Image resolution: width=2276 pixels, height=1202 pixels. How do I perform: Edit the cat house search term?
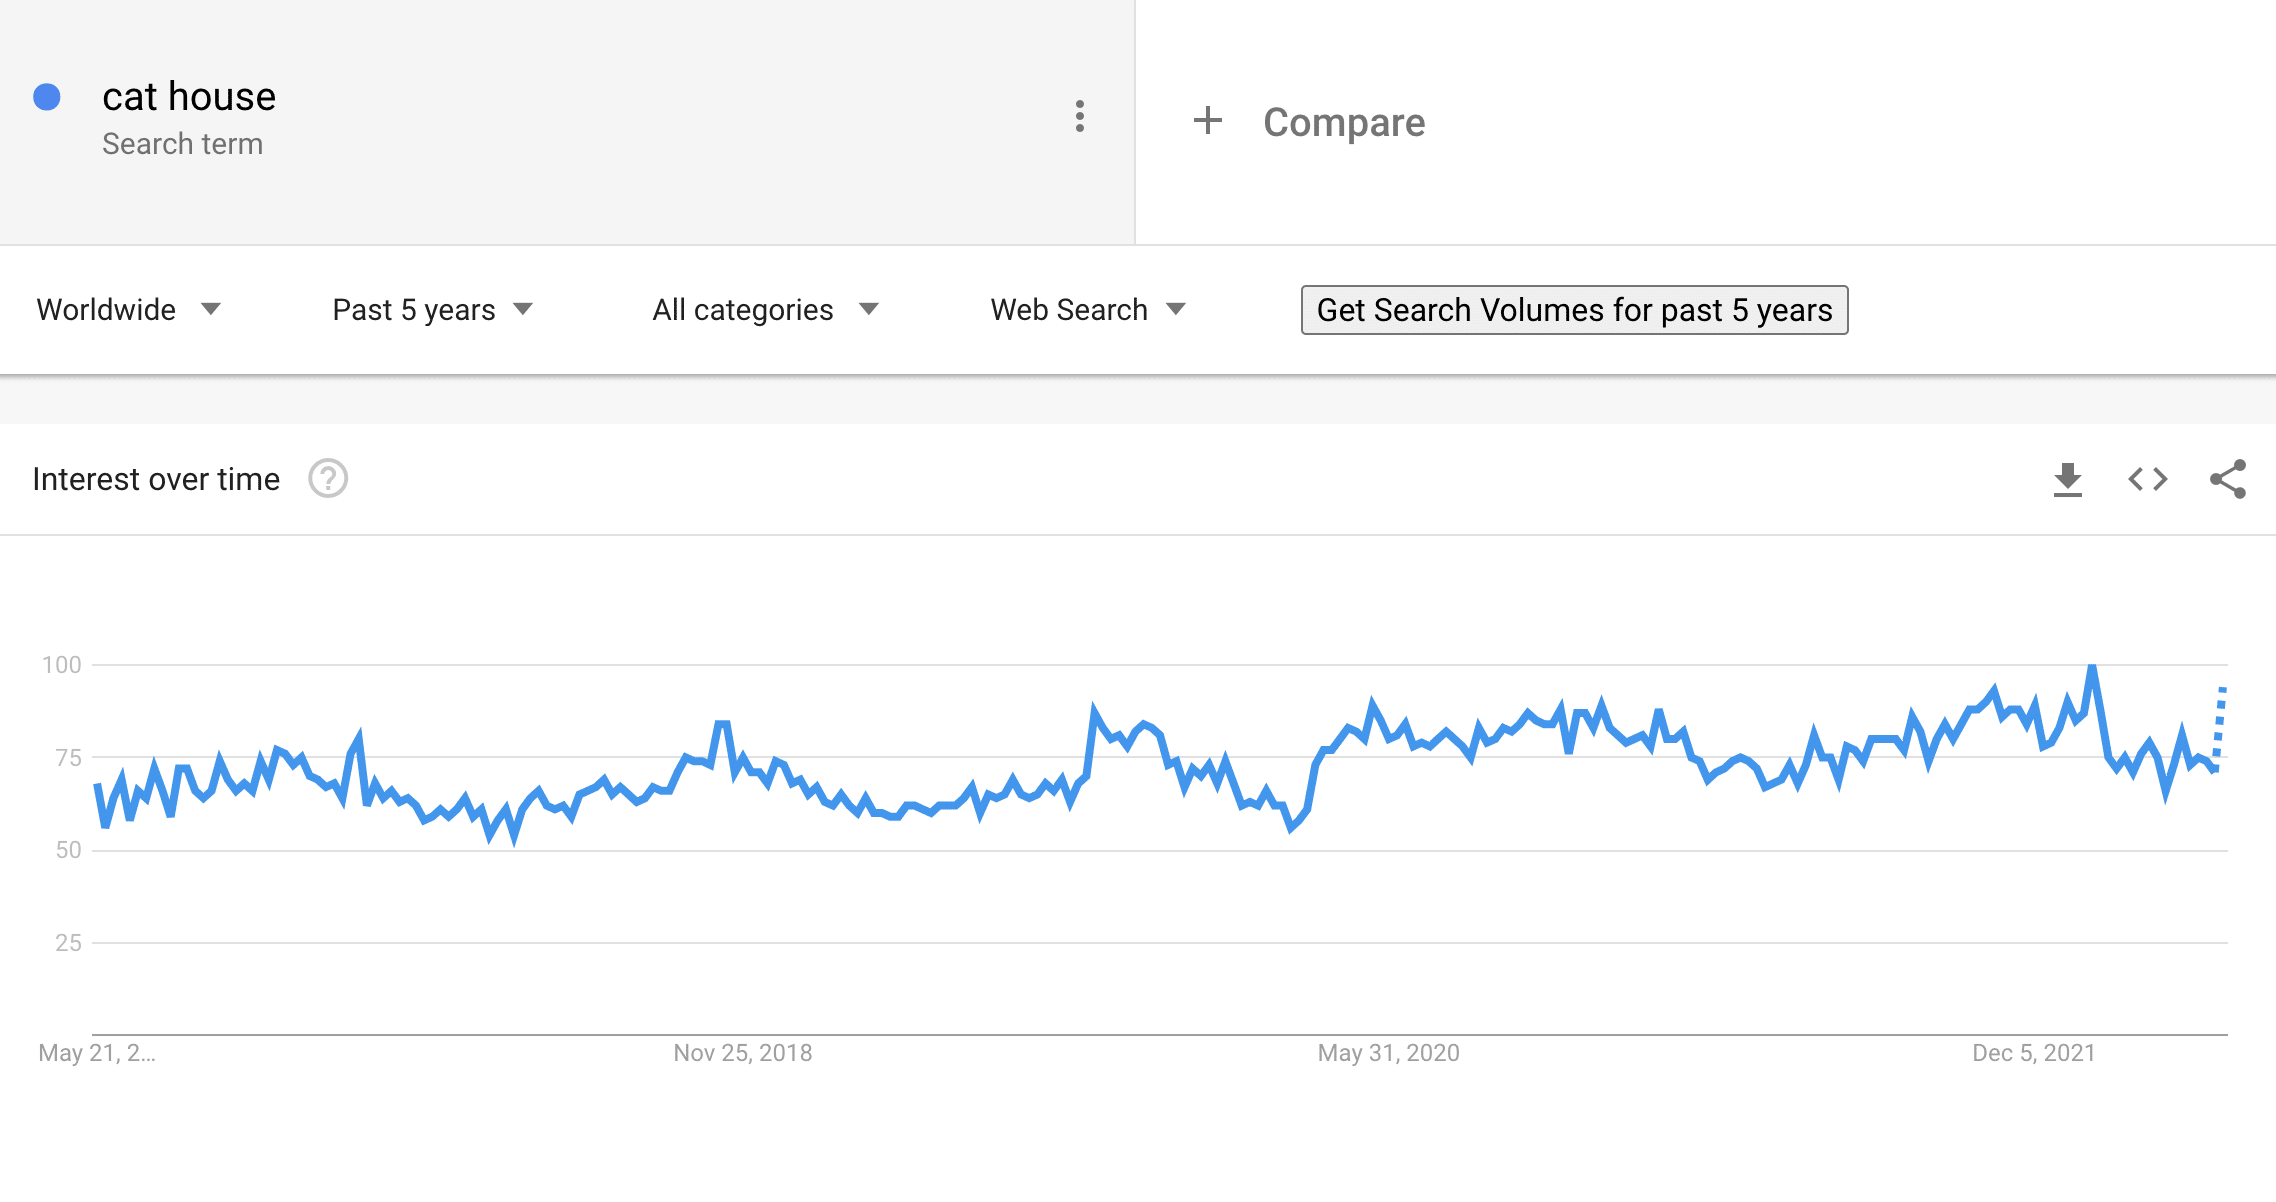(x=189, y=97)
